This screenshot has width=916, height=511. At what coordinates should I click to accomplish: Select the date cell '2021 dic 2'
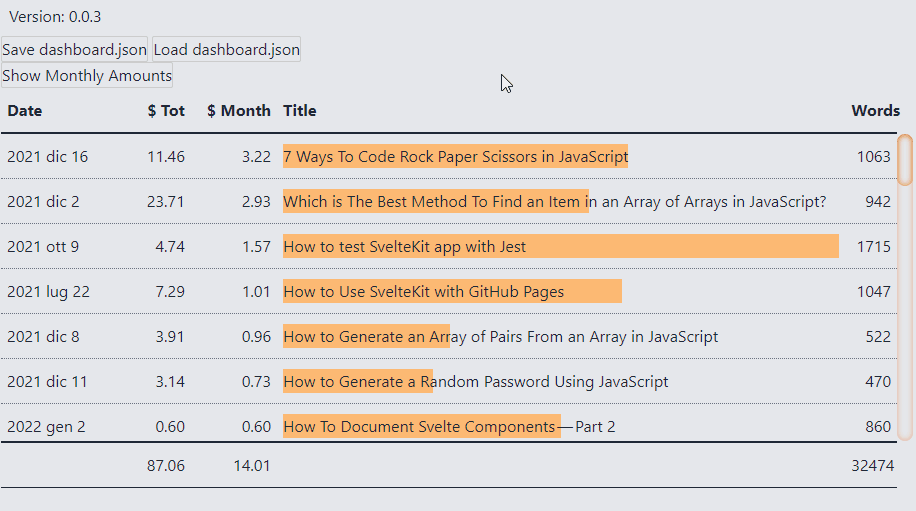pyautogui.click(x=43, y=201)
